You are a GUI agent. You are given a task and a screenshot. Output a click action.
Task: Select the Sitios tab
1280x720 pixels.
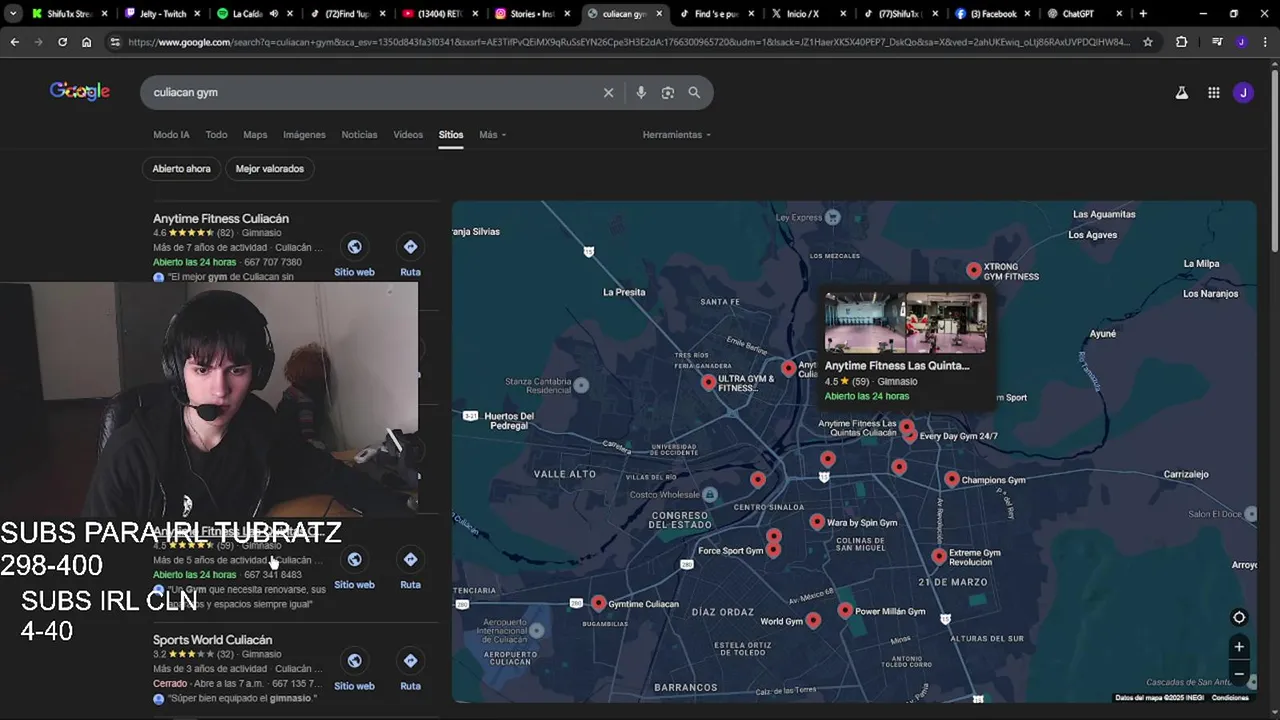451,135
